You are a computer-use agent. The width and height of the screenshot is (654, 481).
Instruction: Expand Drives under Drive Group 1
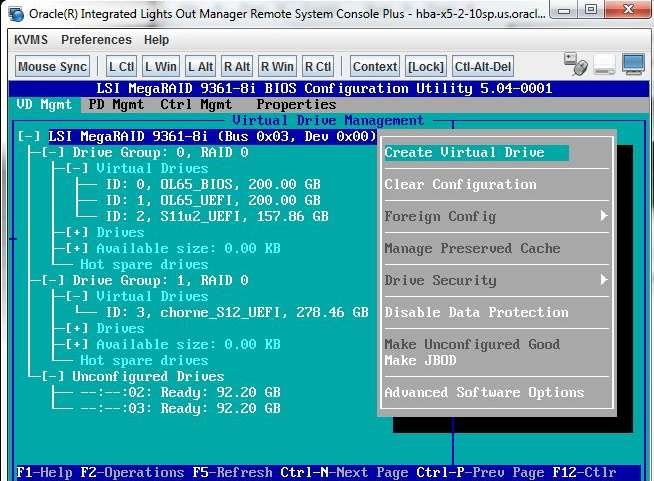pyautogui.click(x=77, y=328)
